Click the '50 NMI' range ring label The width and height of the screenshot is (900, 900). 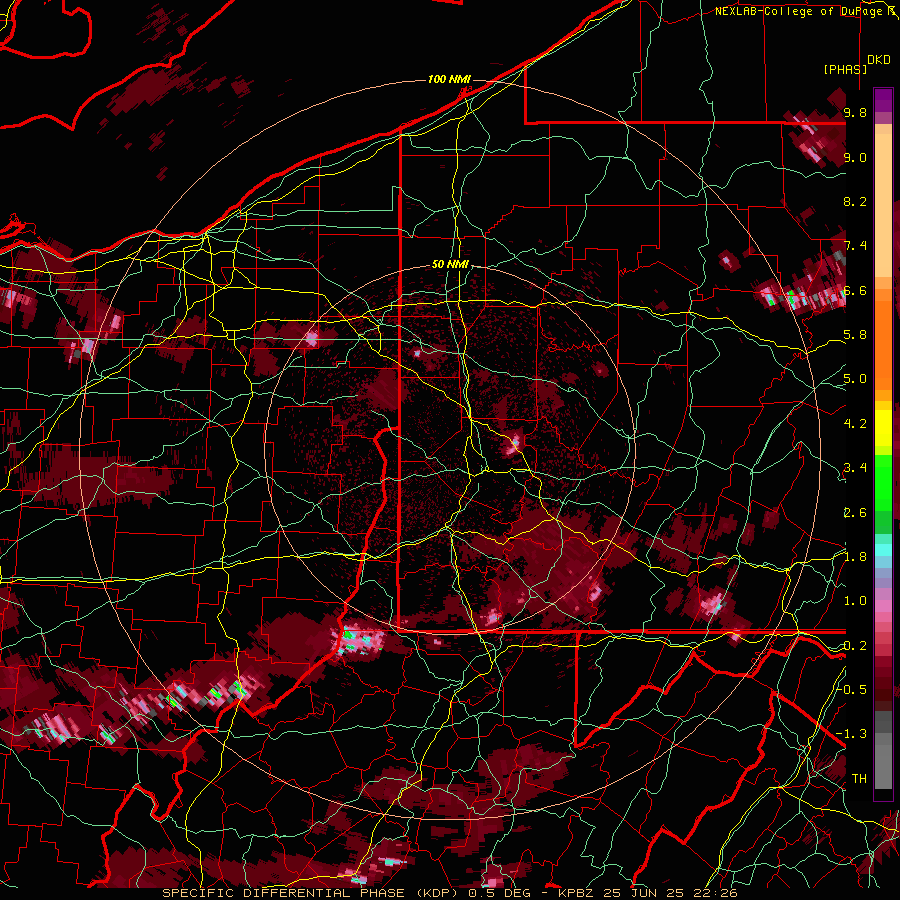pos(450,265)
